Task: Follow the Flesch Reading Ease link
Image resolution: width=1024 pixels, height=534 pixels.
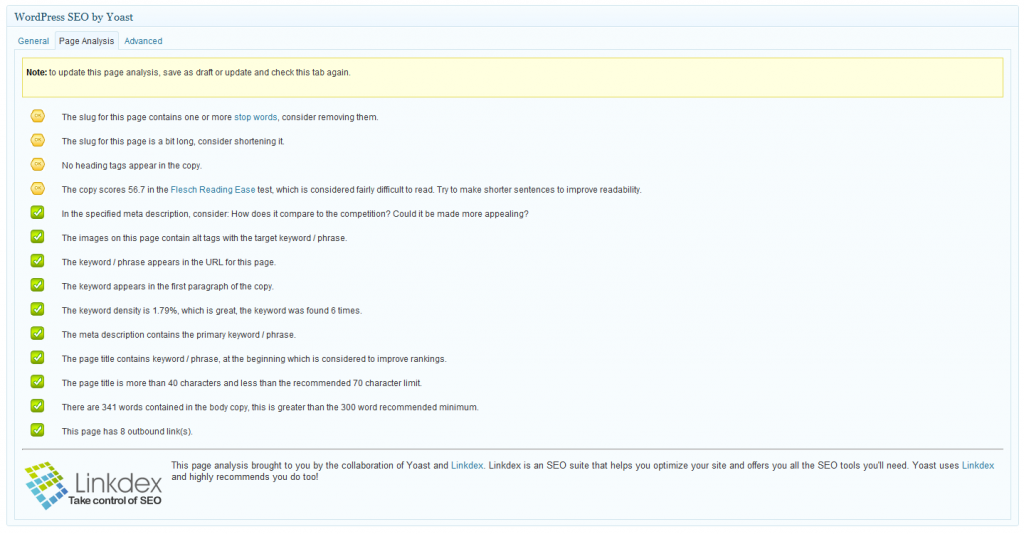Action: click(213, 190)
